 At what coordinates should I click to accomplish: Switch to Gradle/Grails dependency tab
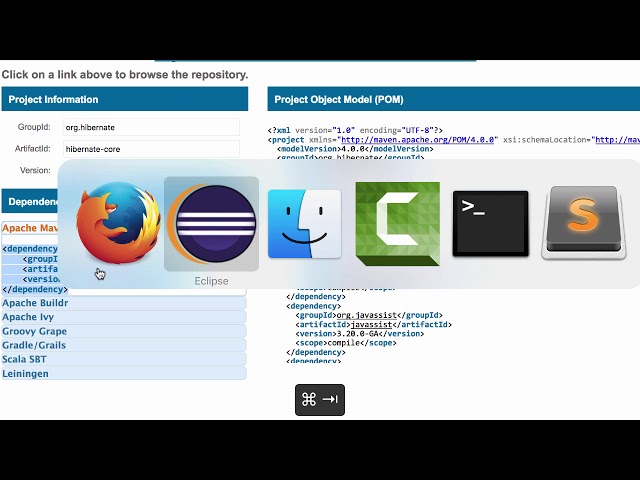(124, 345)
